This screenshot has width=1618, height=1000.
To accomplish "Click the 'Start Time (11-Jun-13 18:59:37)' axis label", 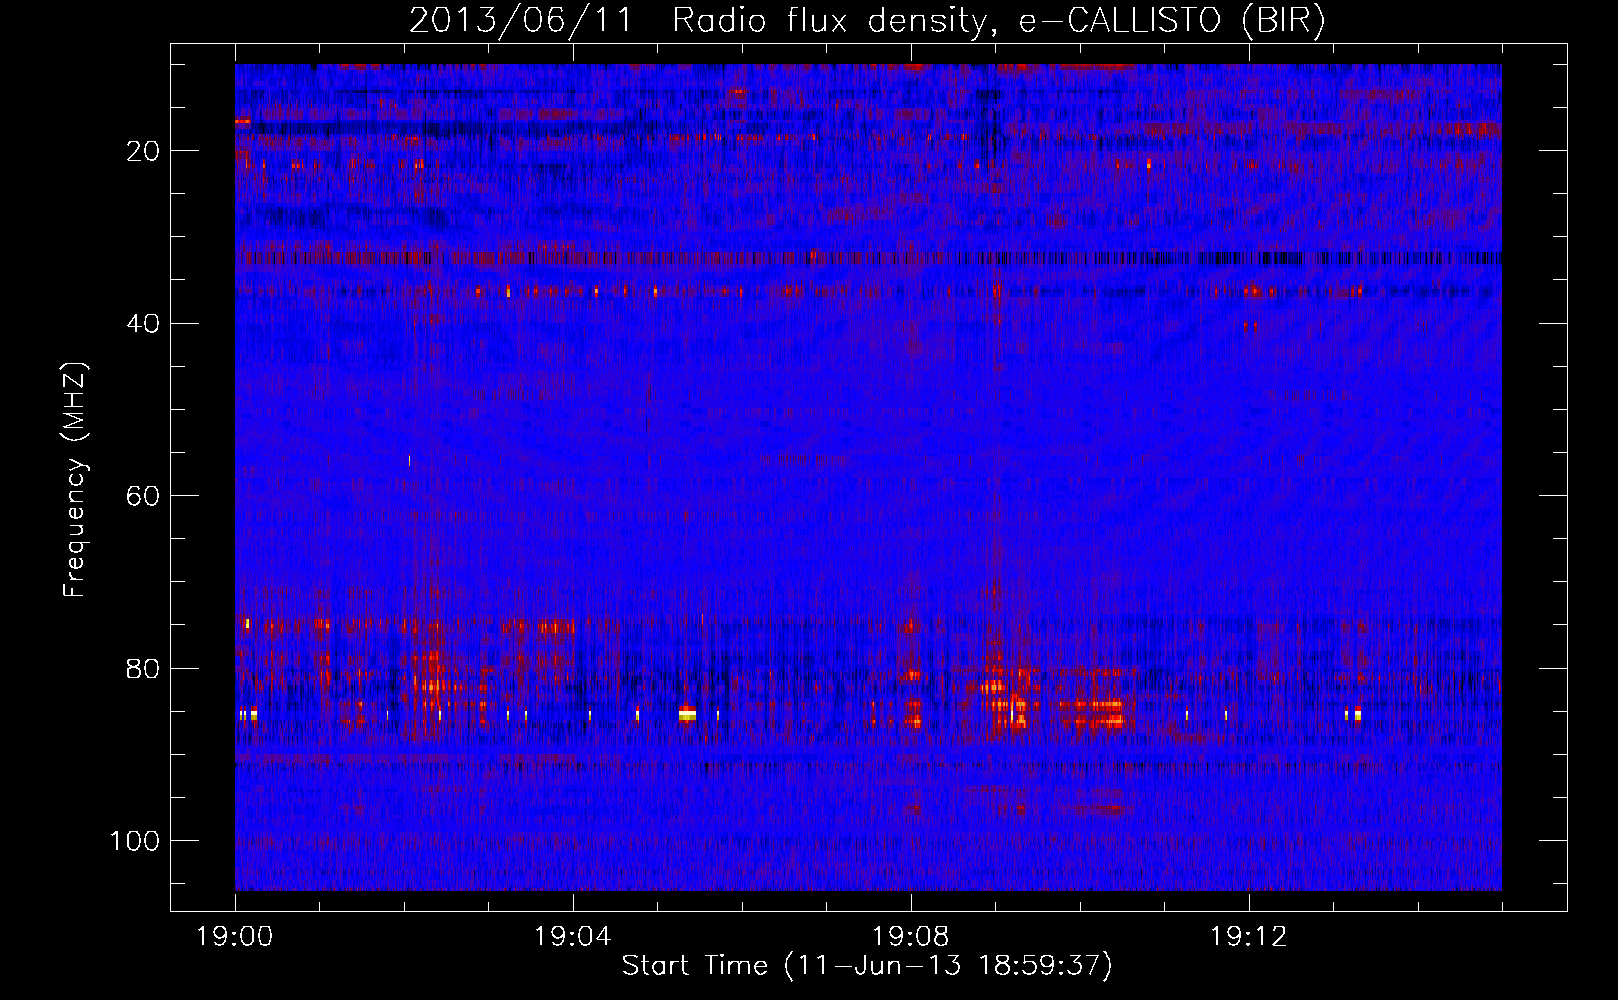I will pos(867,966).
